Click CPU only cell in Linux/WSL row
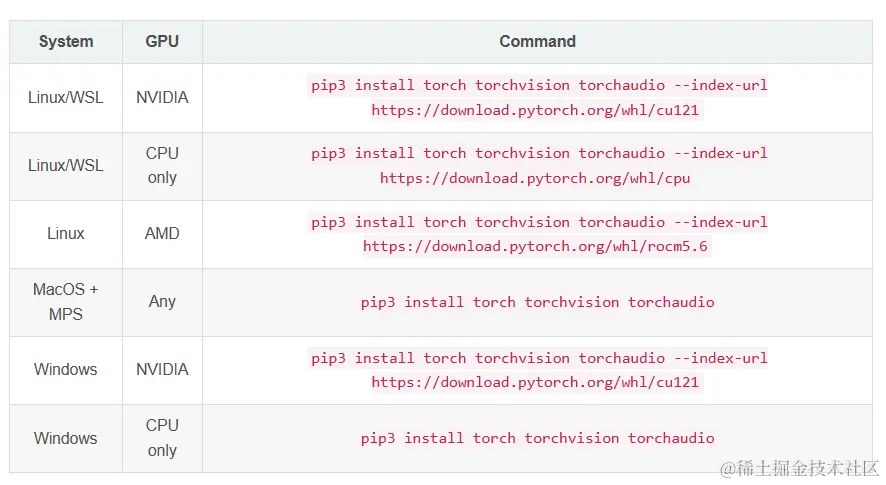The image size is (886, 485). point(162,166)
